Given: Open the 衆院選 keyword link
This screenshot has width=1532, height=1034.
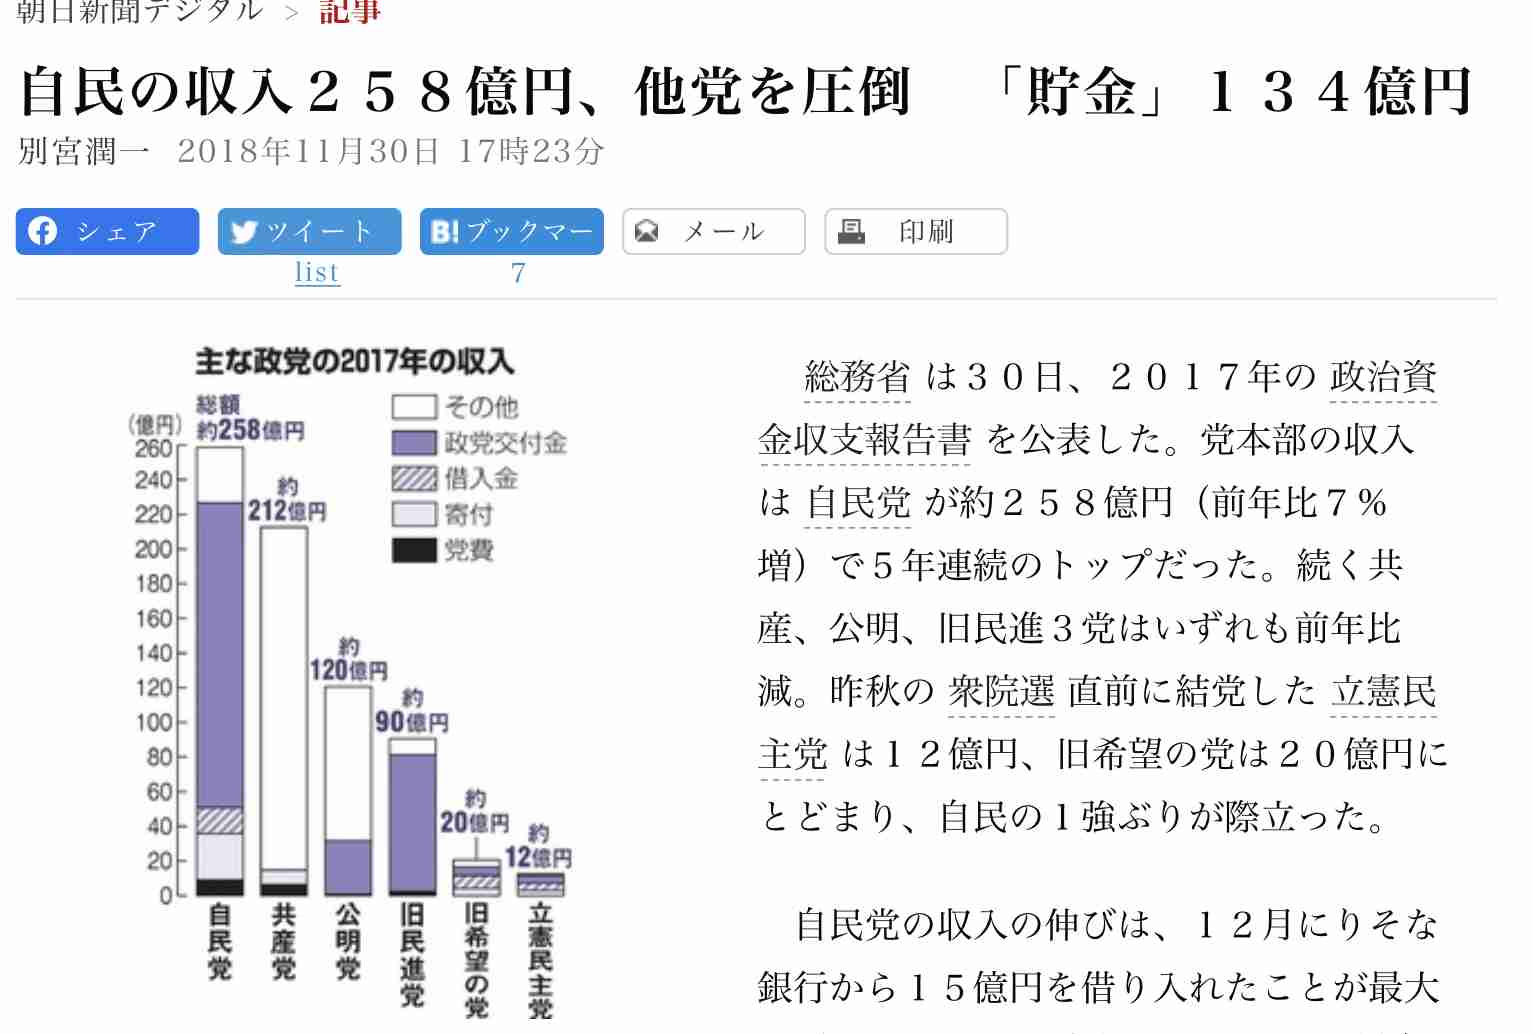Looking at the screenshot, I should click(x=1001, y=691).
